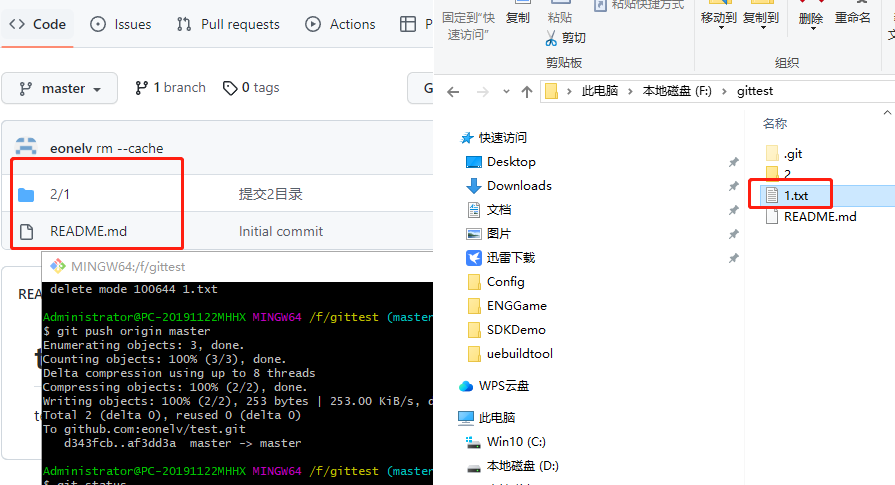Screen dimensions: 895x485
Task: Open the Pull requests tab
Action: [x=228, y=24]
